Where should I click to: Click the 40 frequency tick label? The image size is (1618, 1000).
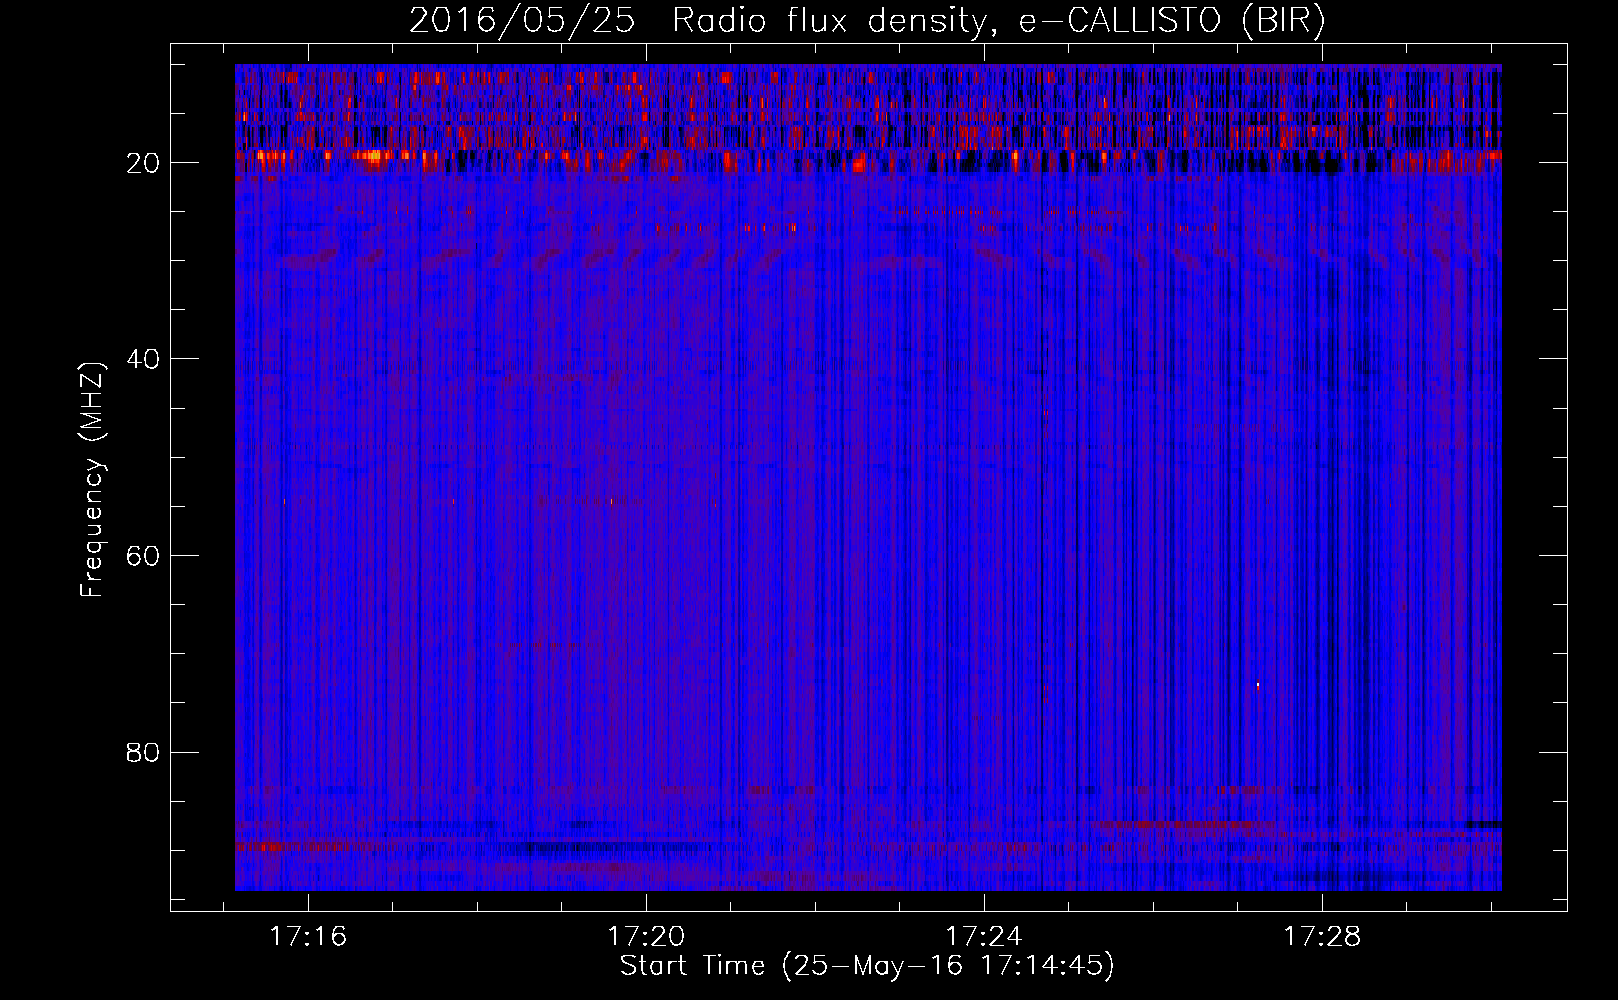143,359
